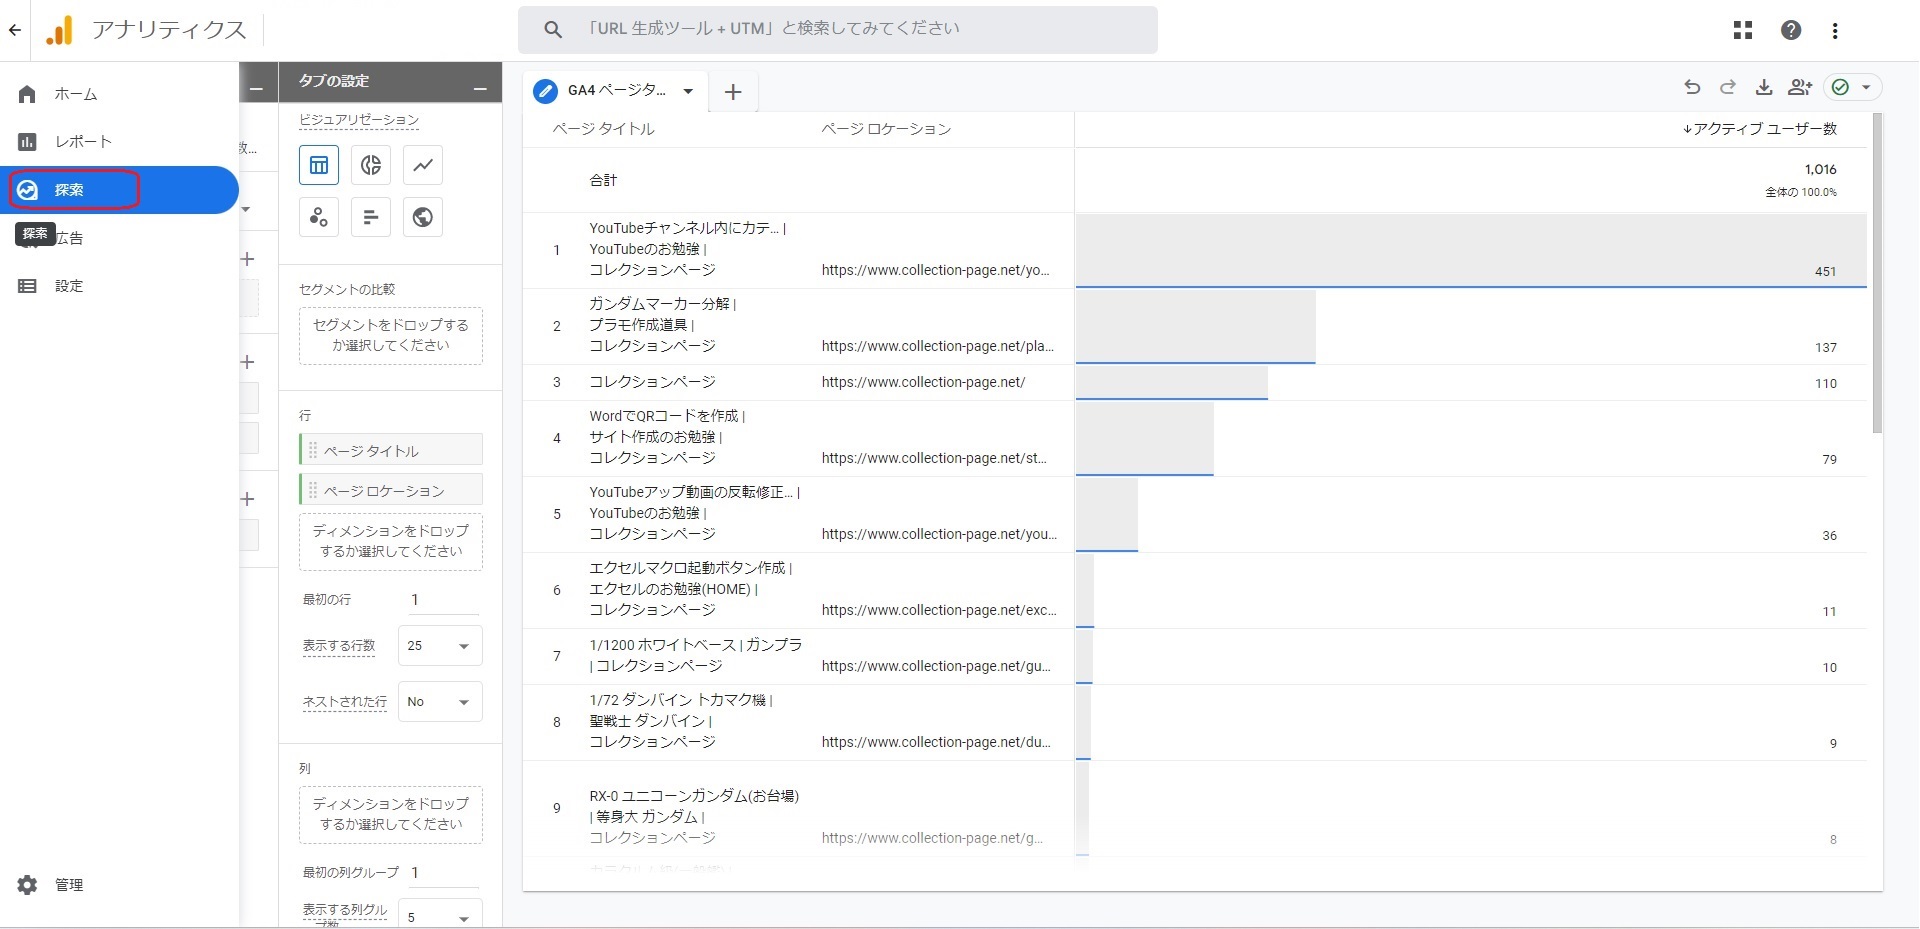This screenshot has height=929, width=1920.
Task: Open the 表示する行数 dropdown showing 25
Action: click(440, 646)
